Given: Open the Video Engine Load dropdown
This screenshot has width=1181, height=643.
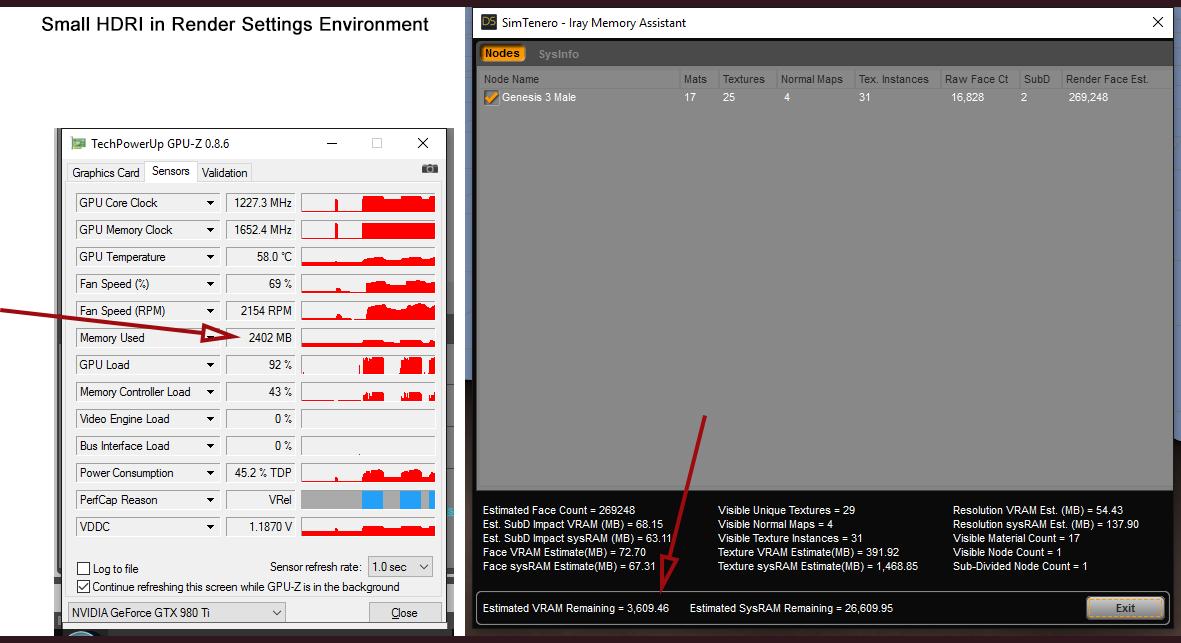Looking at the screenshot, I should click(210, 419).
